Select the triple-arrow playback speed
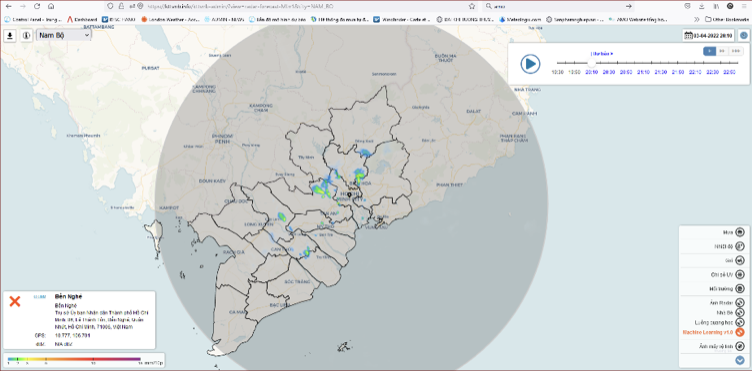This screenshot has height=374, width=752. click(x=736, y=51)
